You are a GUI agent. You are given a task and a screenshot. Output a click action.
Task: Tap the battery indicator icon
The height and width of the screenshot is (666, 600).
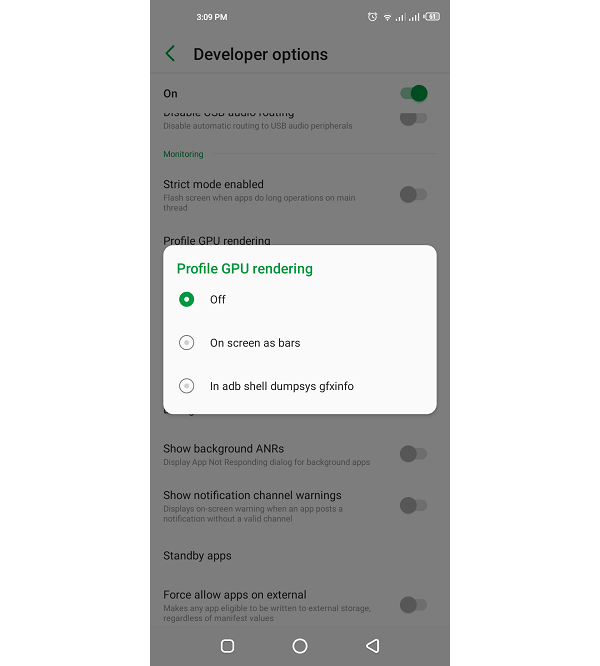click(432, 17)
